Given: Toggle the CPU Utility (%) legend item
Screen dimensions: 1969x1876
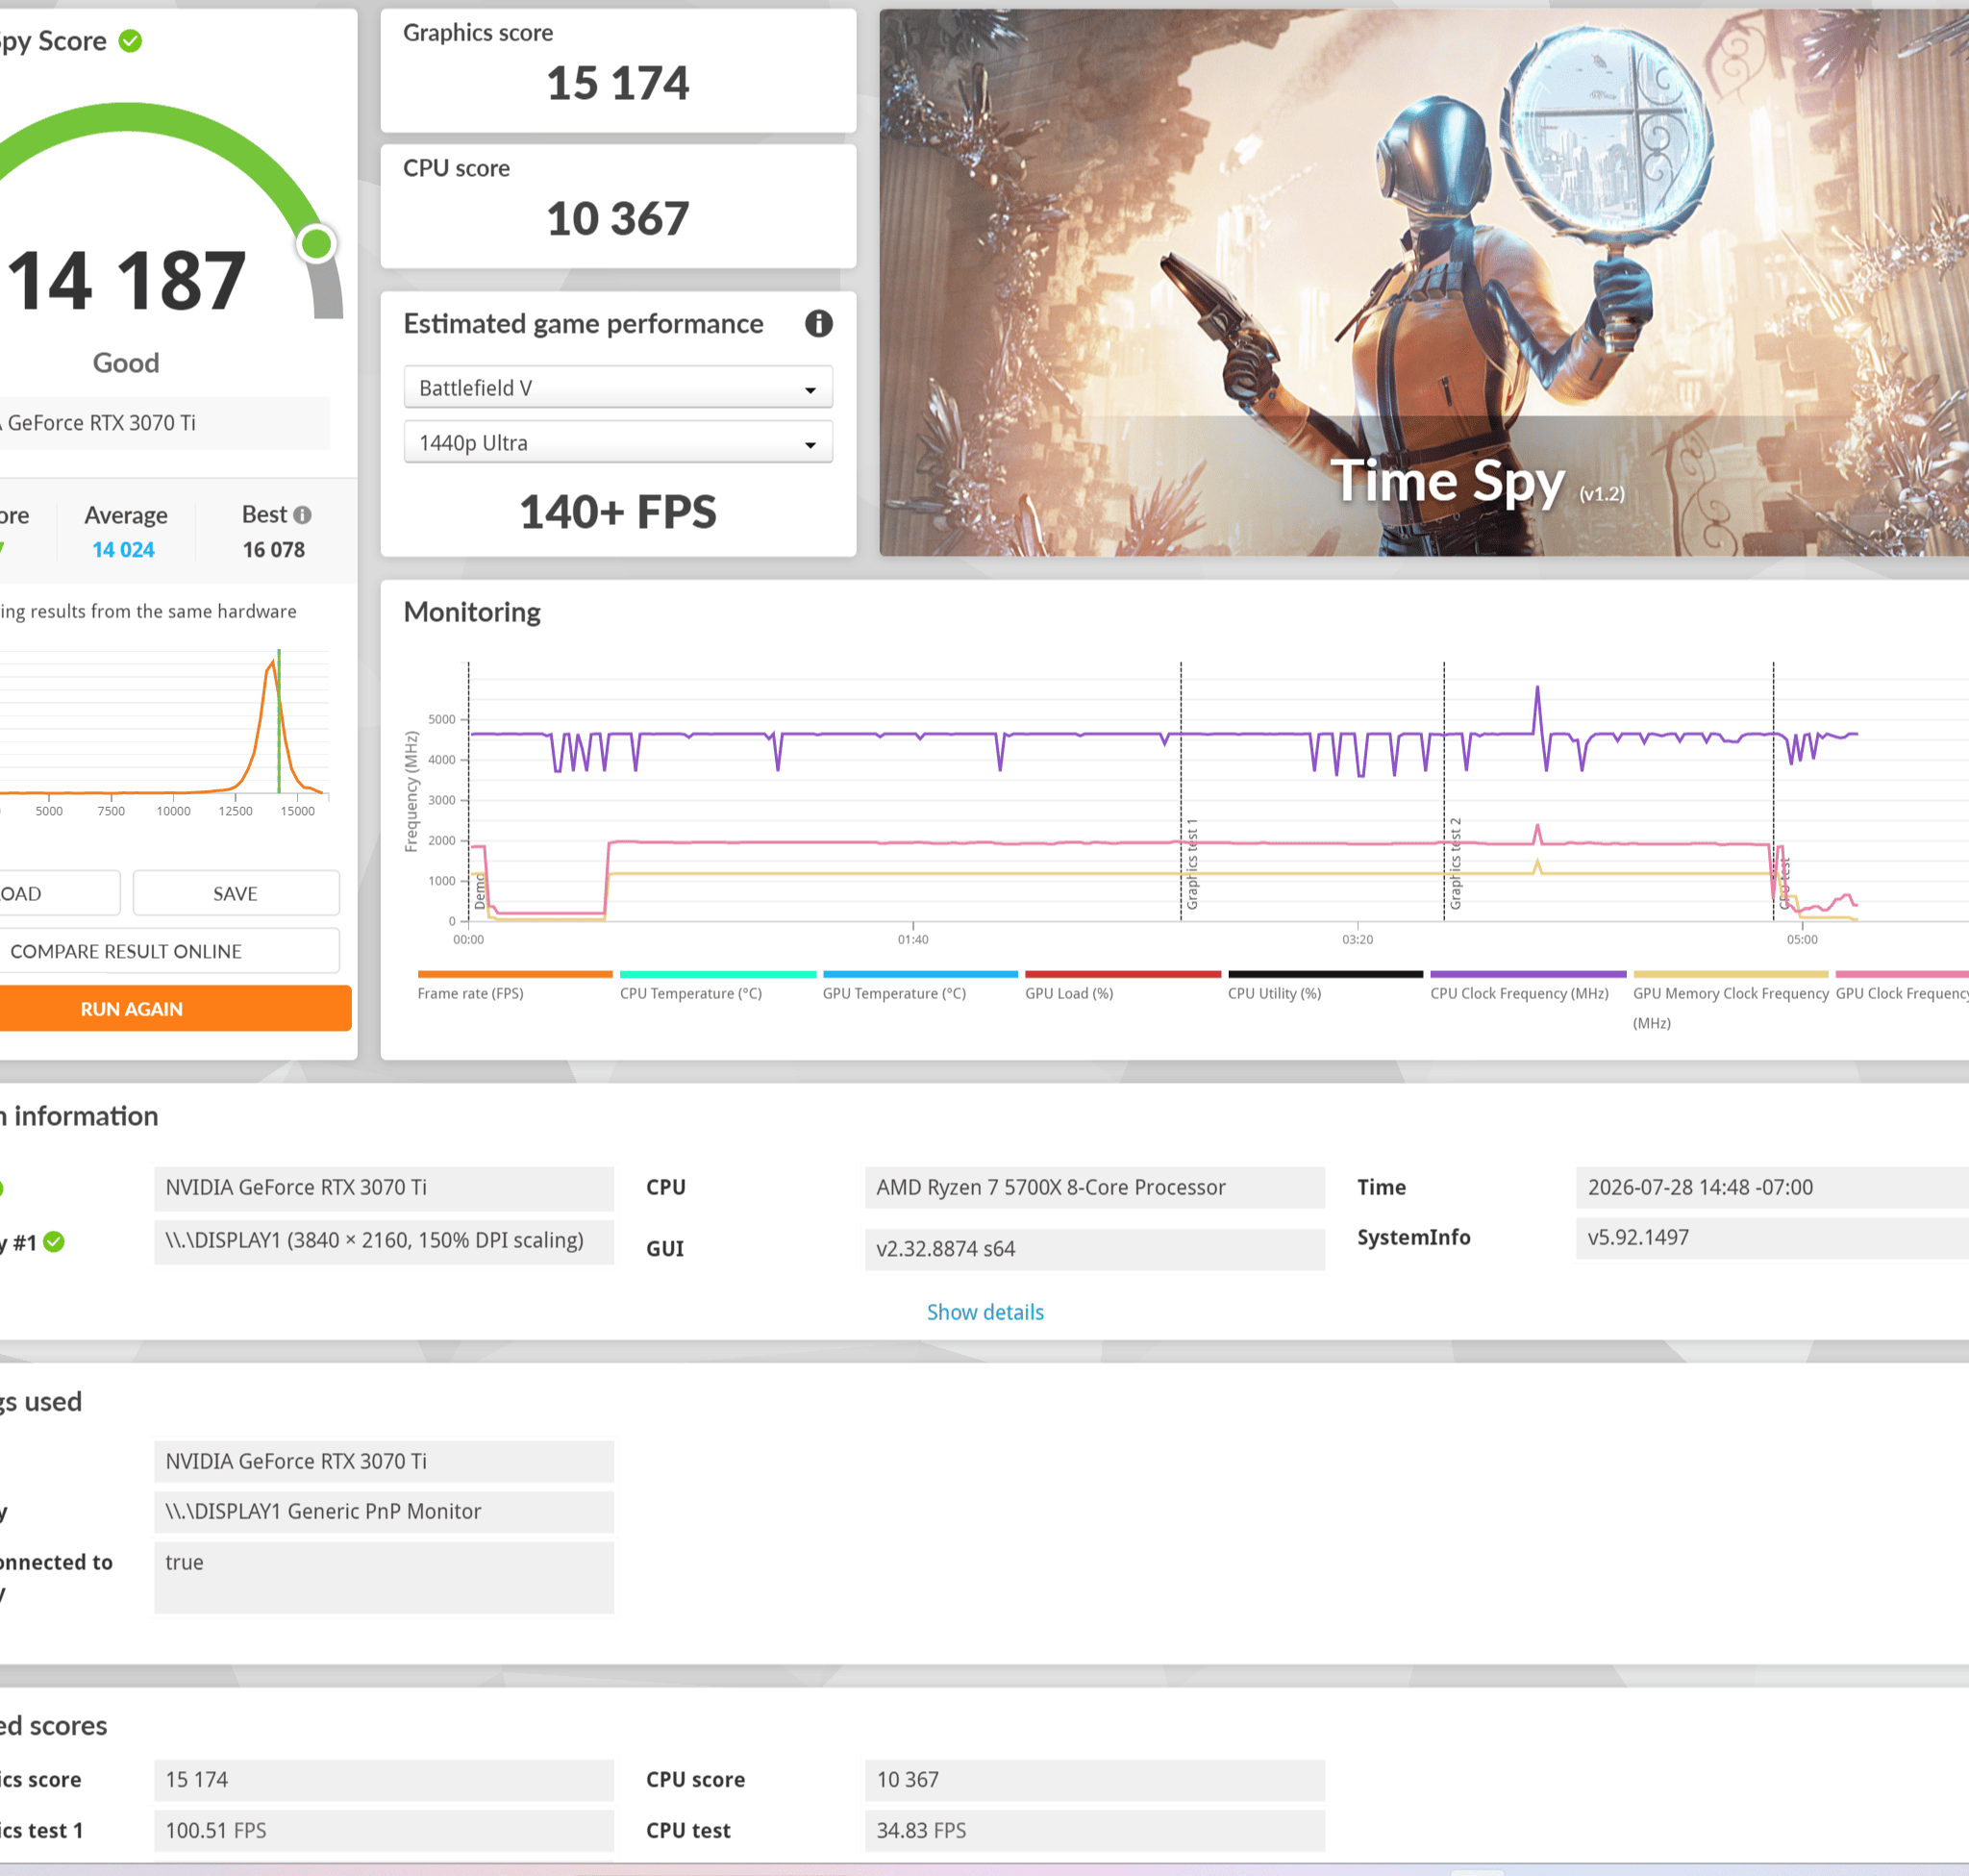Looking at the screenshot, I should click(x=1325, y=987).
